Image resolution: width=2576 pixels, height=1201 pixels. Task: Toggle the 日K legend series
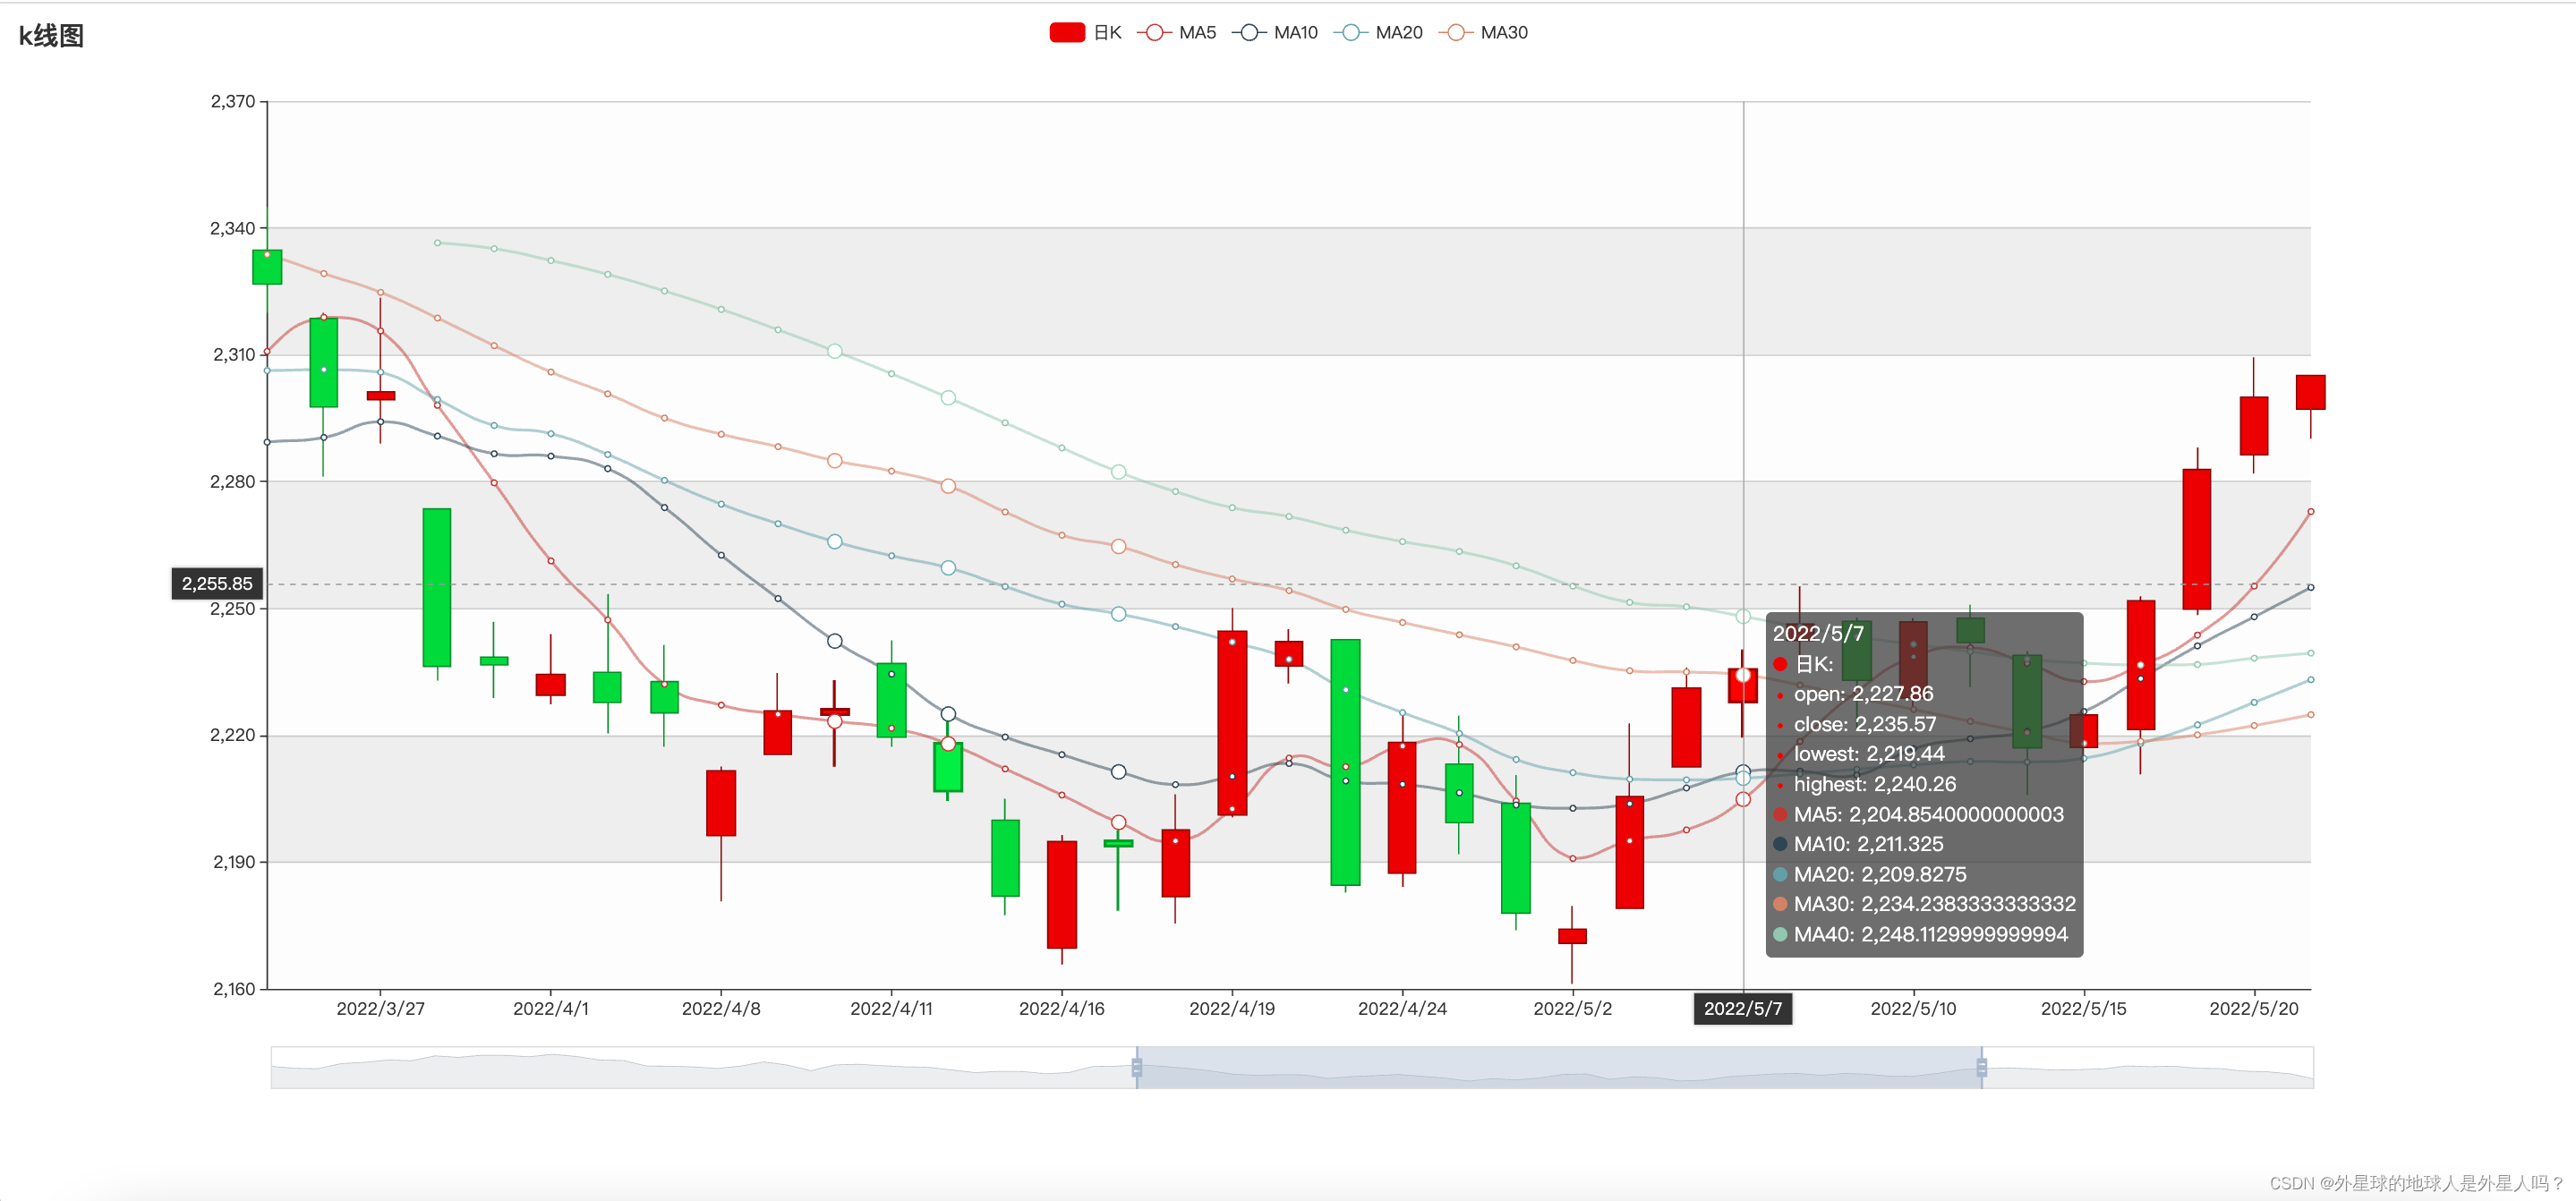click(1085, 33)
